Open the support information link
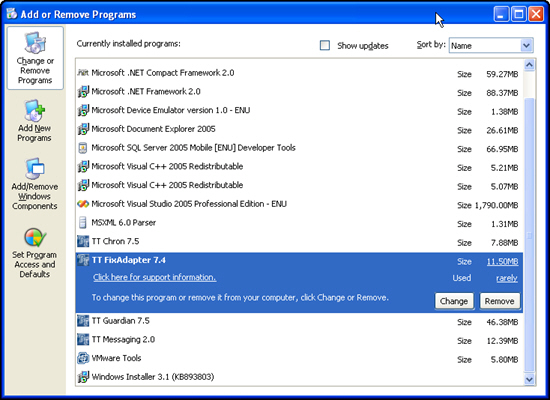 click(154, 277)
